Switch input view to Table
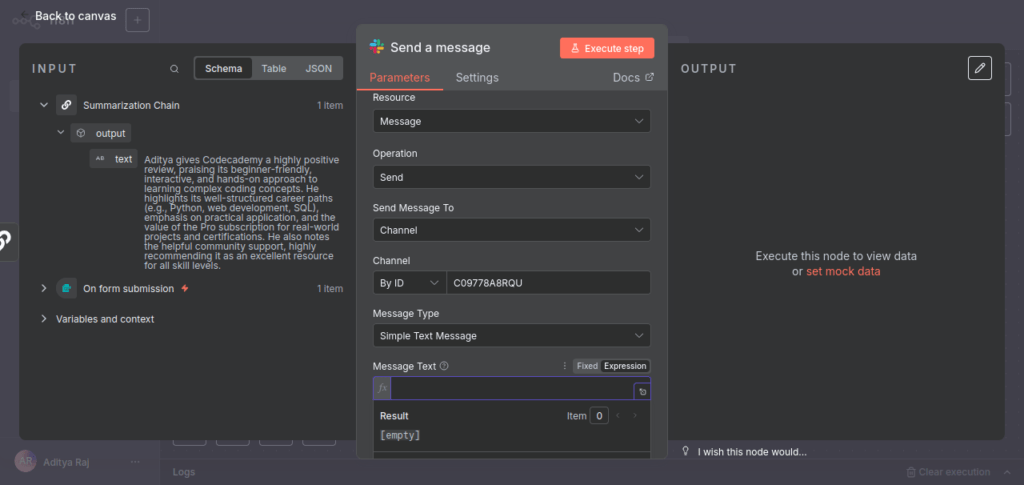This screenshot has height=485, width=1024. pyautogui.click(x=273, y=69)
